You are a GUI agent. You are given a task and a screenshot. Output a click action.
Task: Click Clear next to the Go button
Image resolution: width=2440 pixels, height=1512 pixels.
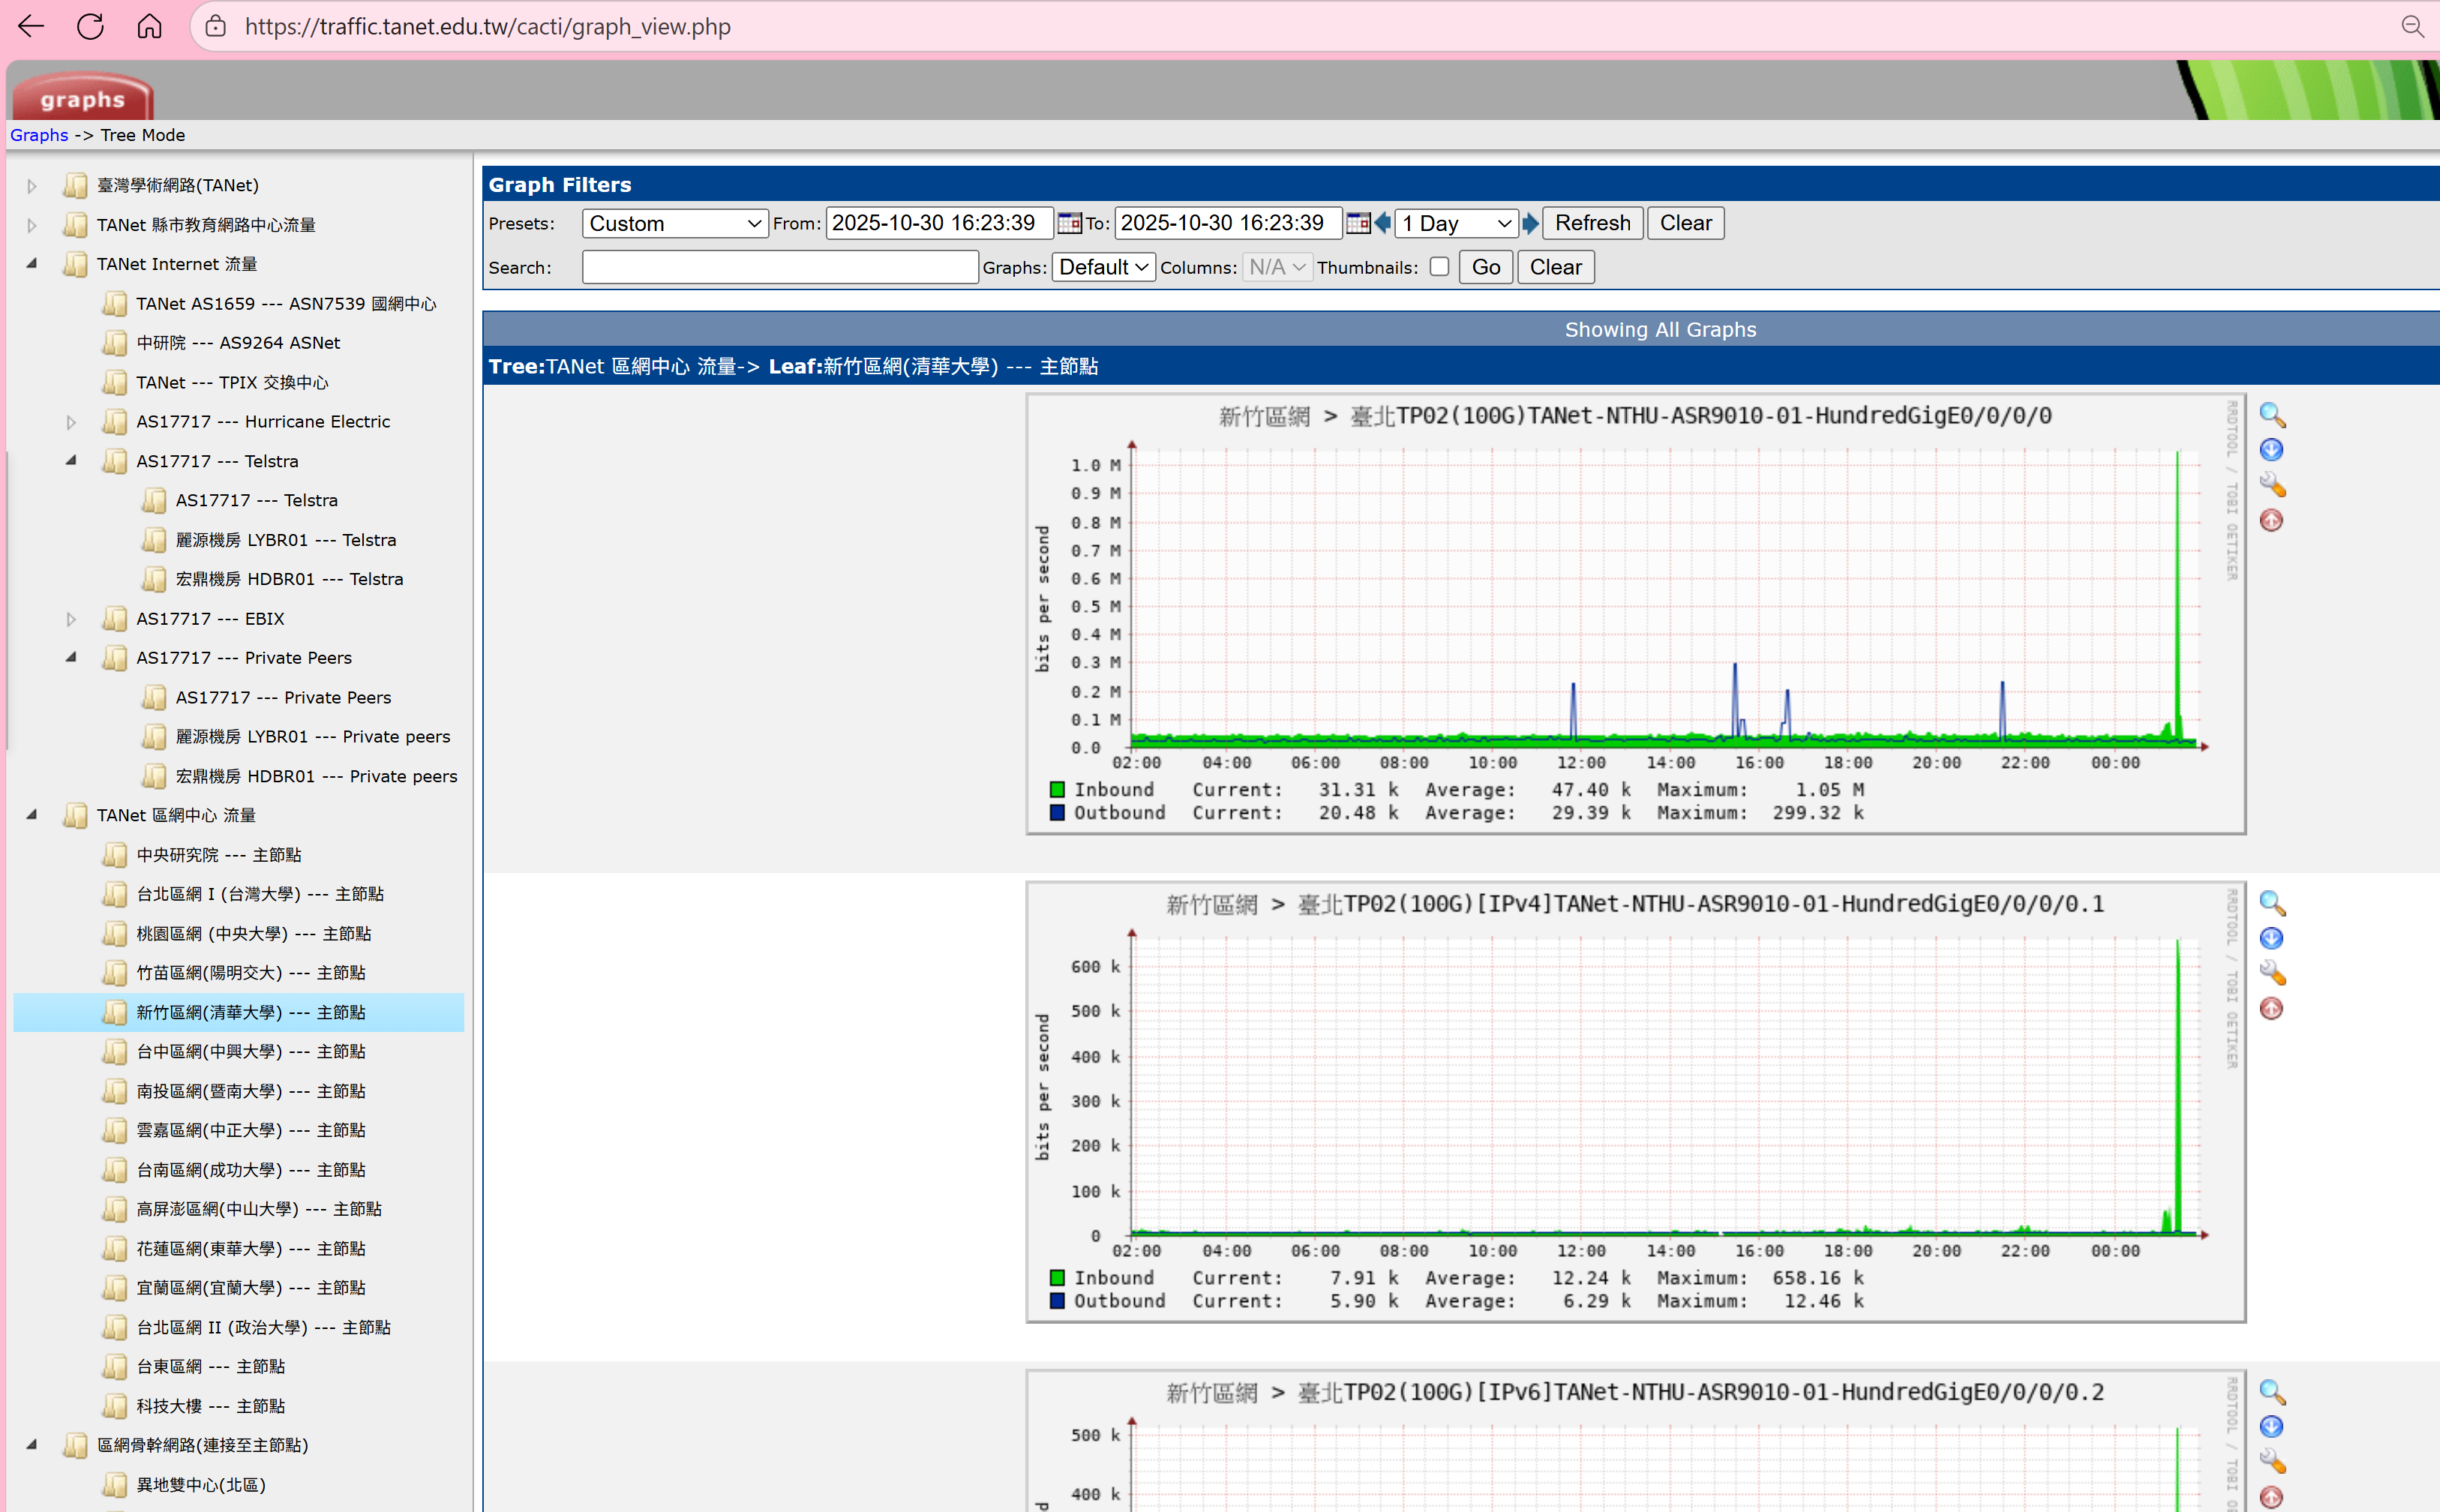[x=1555, y=267]
